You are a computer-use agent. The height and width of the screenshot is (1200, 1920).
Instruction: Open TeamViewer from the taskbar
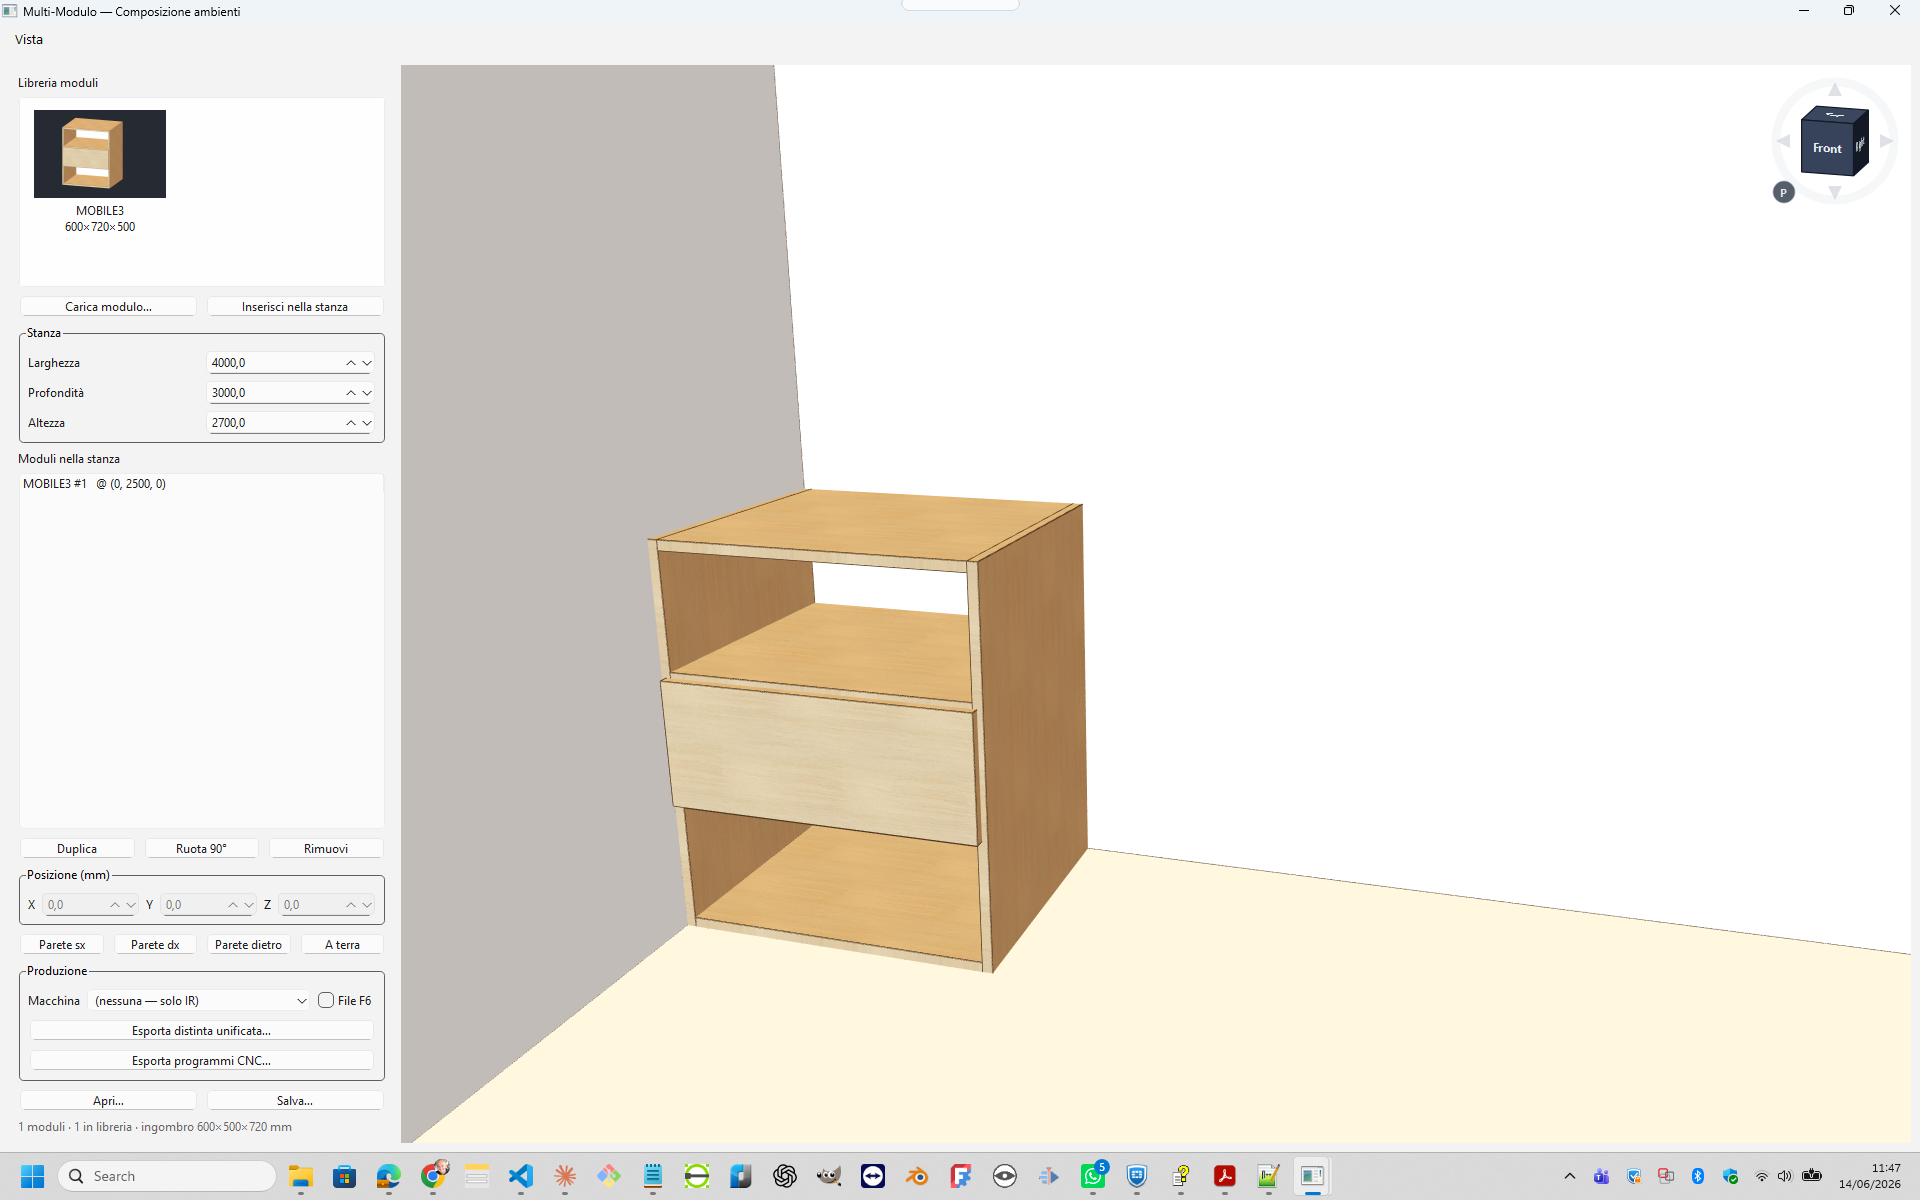pyautogui.click(x=873, y=1176)
